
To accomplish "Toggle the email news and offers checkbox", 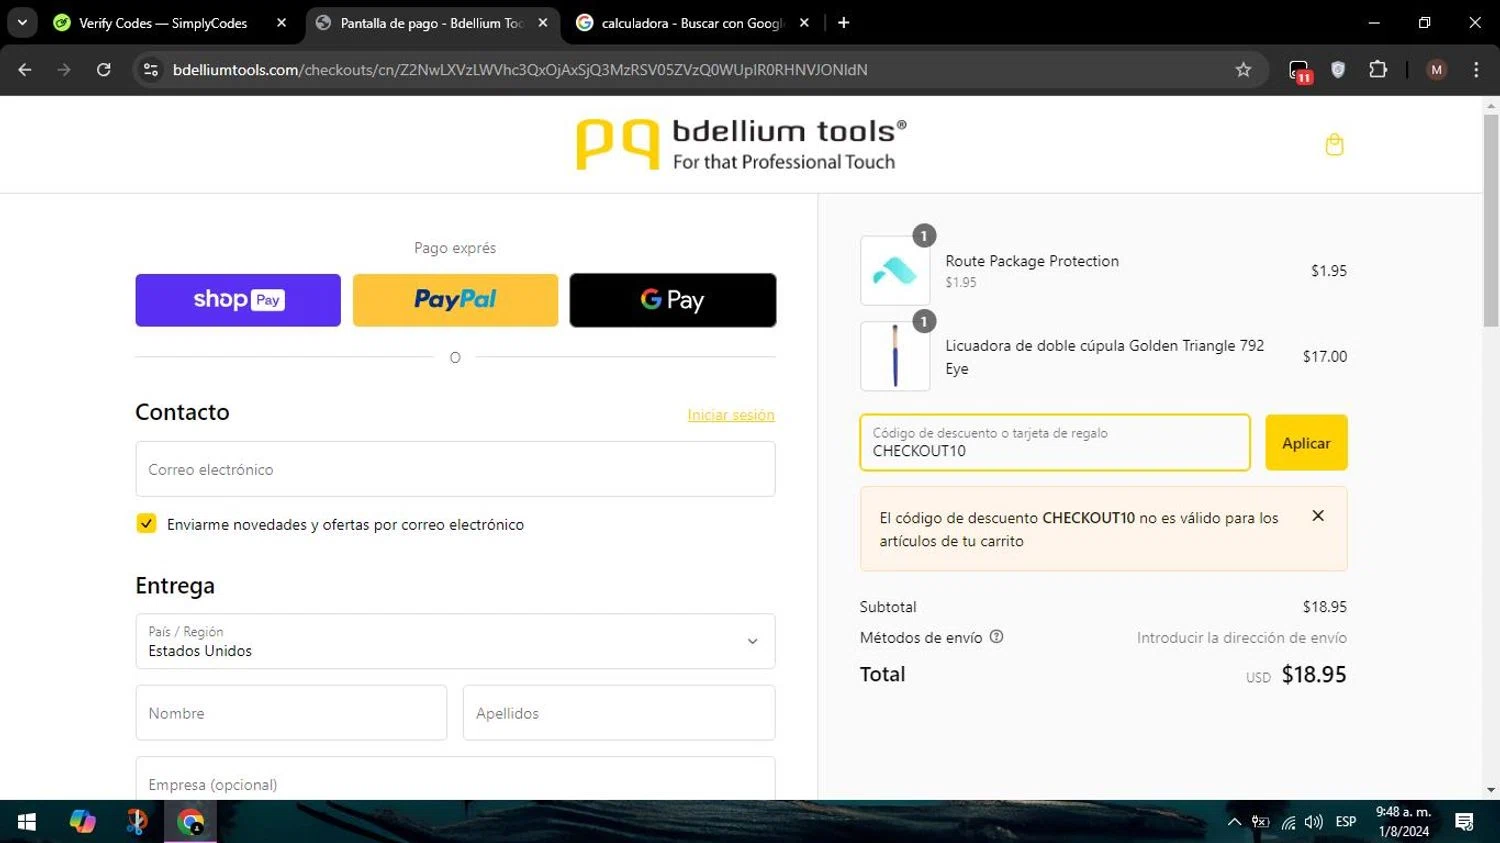I will (x=146, y=524).
